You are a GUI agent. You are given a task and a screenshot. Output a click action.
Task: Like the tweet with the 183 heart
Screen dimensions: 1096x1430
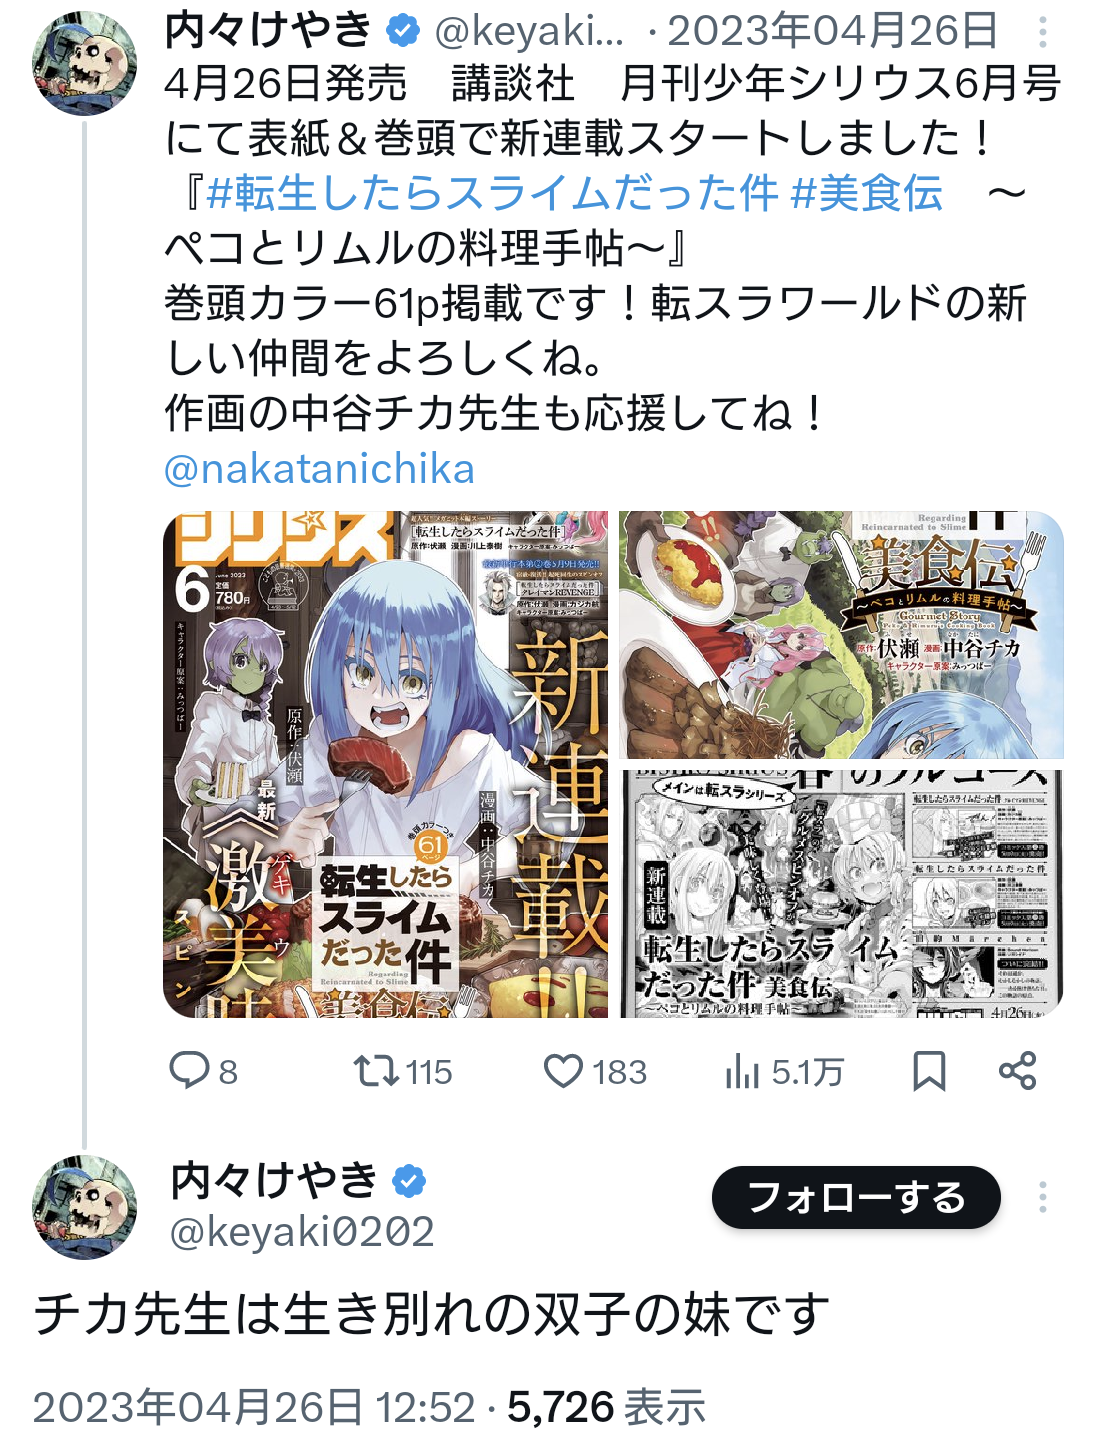click(x=563, y=1071)
